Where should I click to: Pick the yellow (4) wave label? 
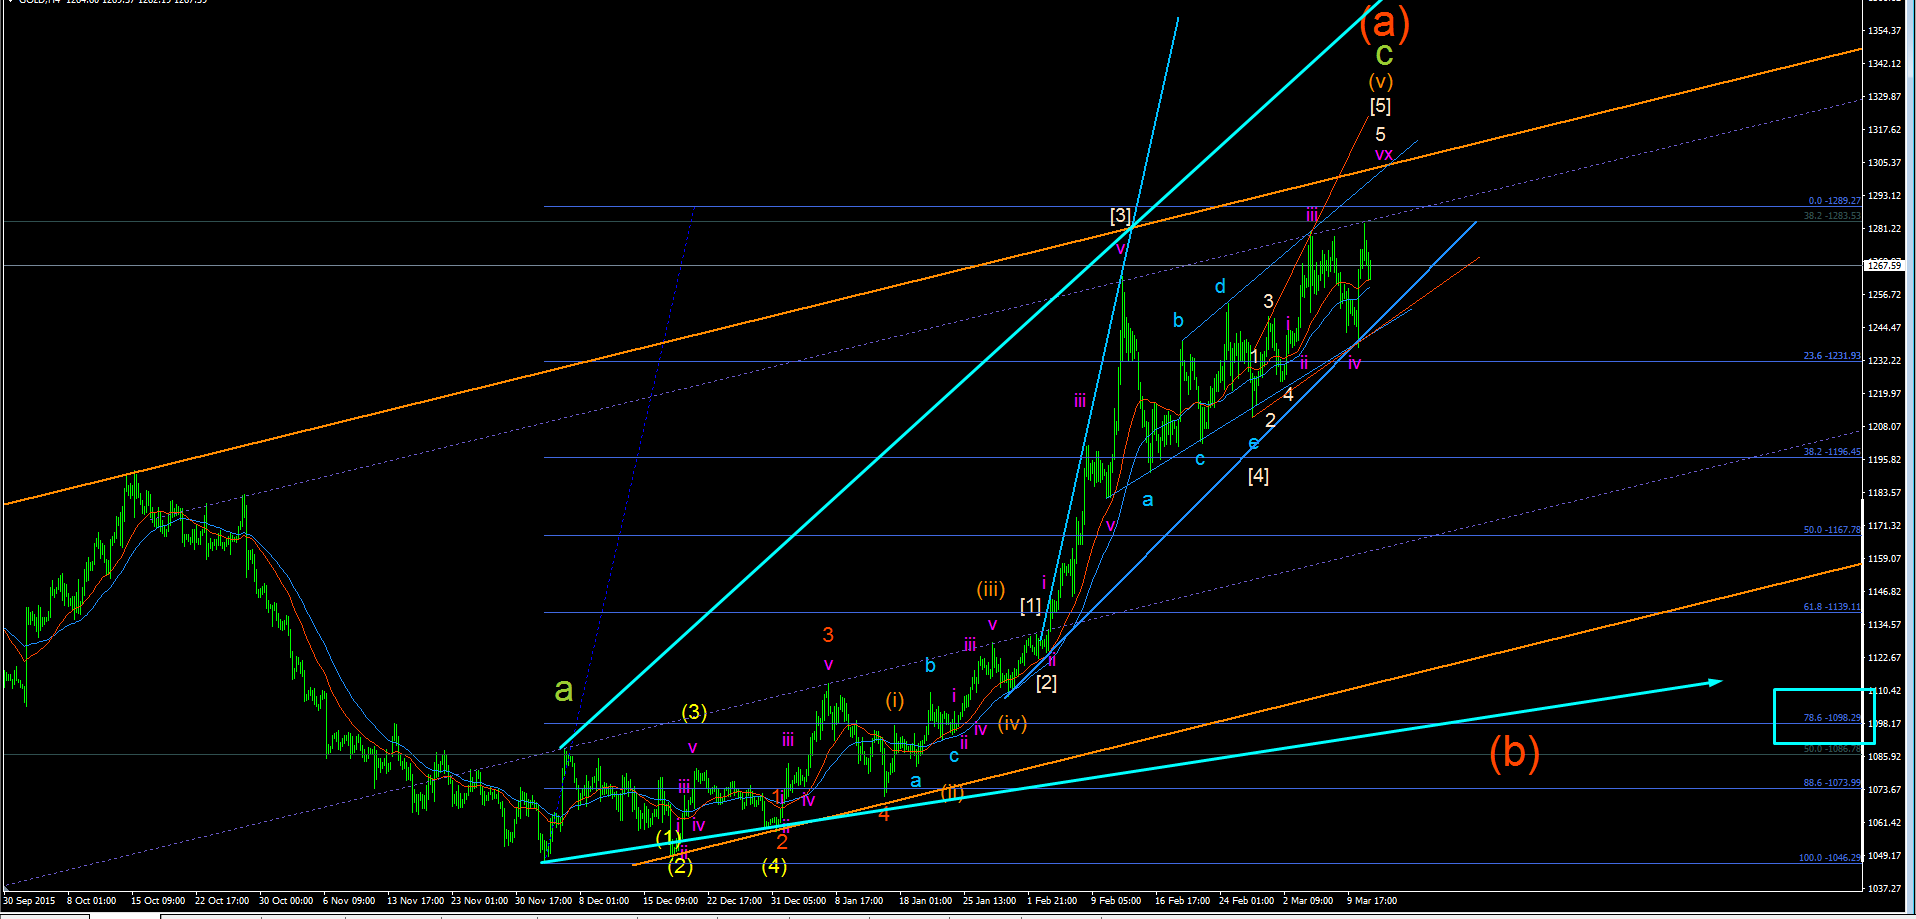pyautogui.click(x=774, y=866)
